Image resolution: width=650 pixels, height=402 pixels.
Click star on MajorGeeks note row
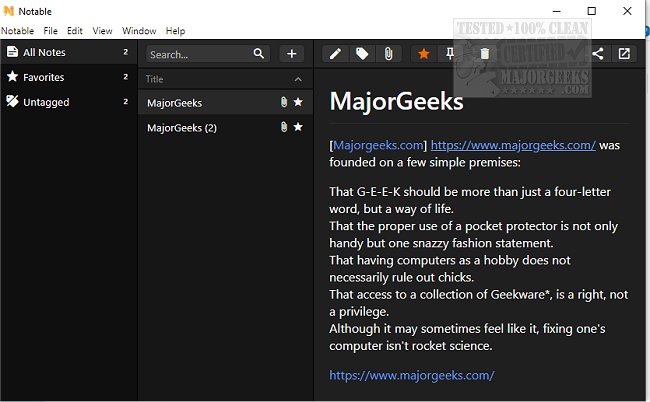[x=298, y=102]
